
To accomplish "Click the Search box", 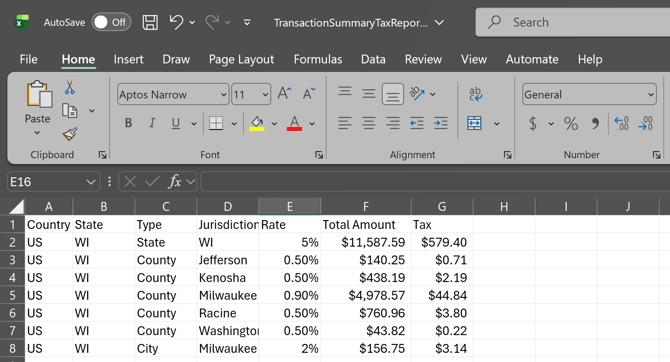I will tap(573, 22).
